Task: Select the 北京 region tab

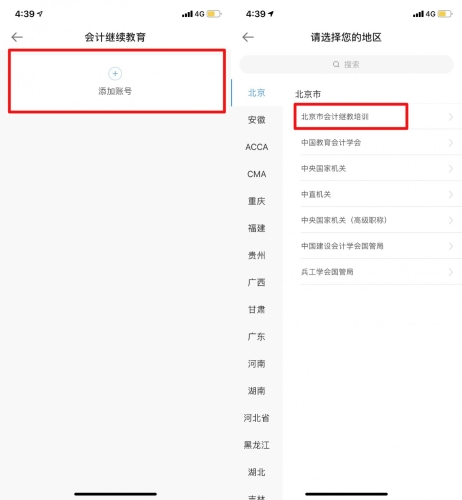Action: (x=256, y=93)
